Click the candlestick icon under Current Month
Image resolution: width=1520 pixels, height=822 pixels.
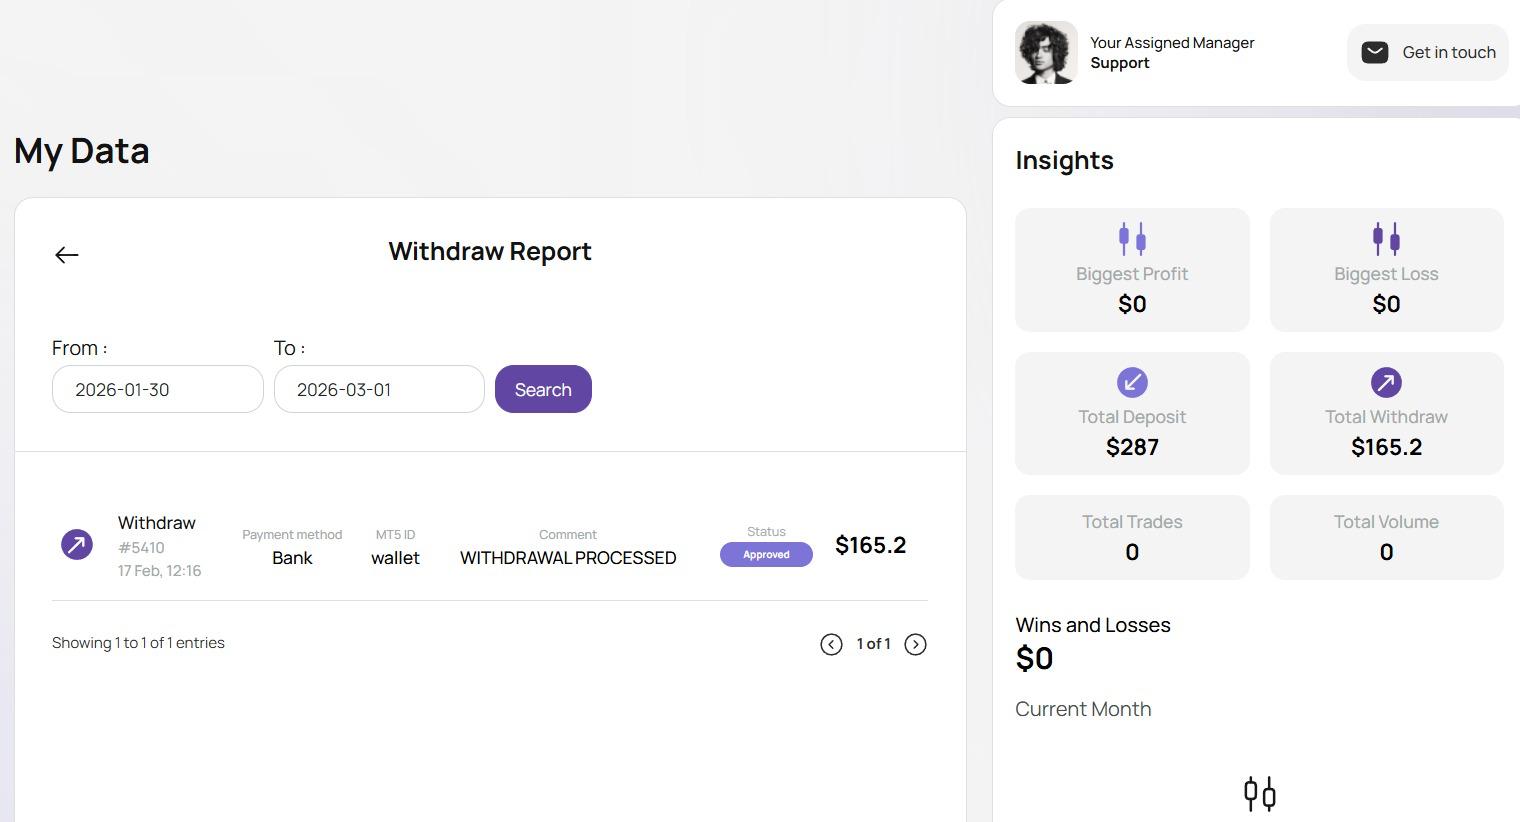tap(1259, 794)
